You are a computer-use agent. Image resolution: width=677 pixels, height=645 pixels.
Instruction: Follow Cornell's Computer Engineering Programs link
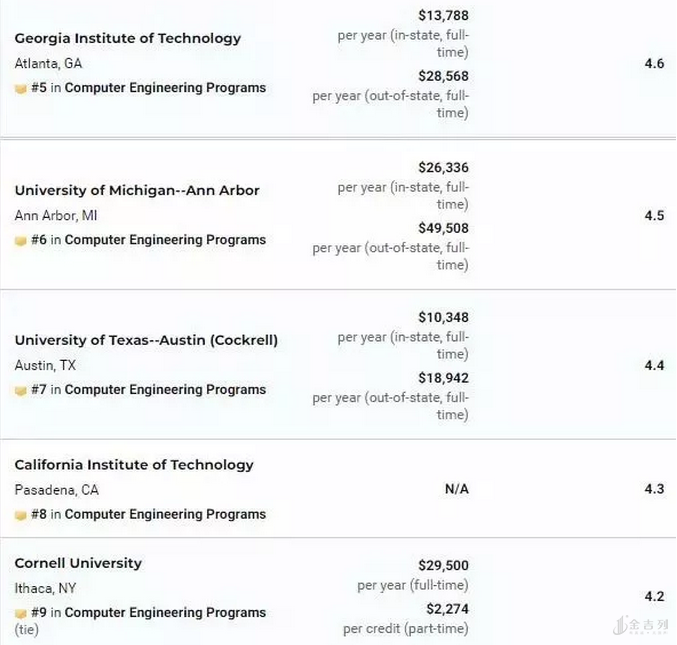pos(165,613)
